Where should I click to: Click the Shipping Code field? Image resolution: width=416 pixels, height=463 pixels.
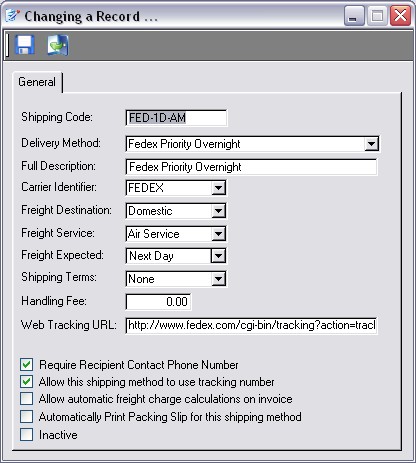click(x=176, y=118)
